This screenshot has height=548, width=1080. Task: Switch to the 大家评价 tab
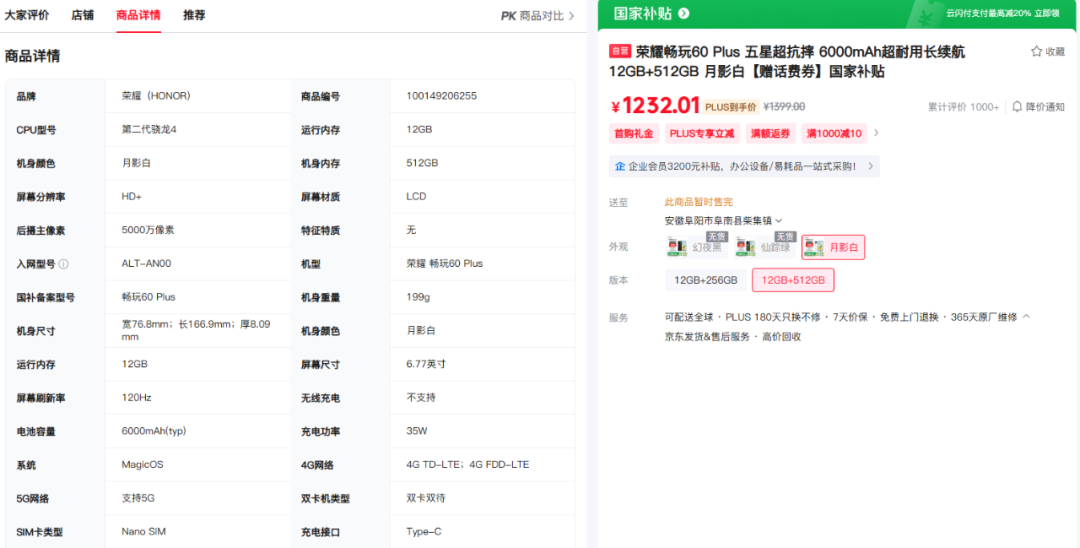pos(27,15)
